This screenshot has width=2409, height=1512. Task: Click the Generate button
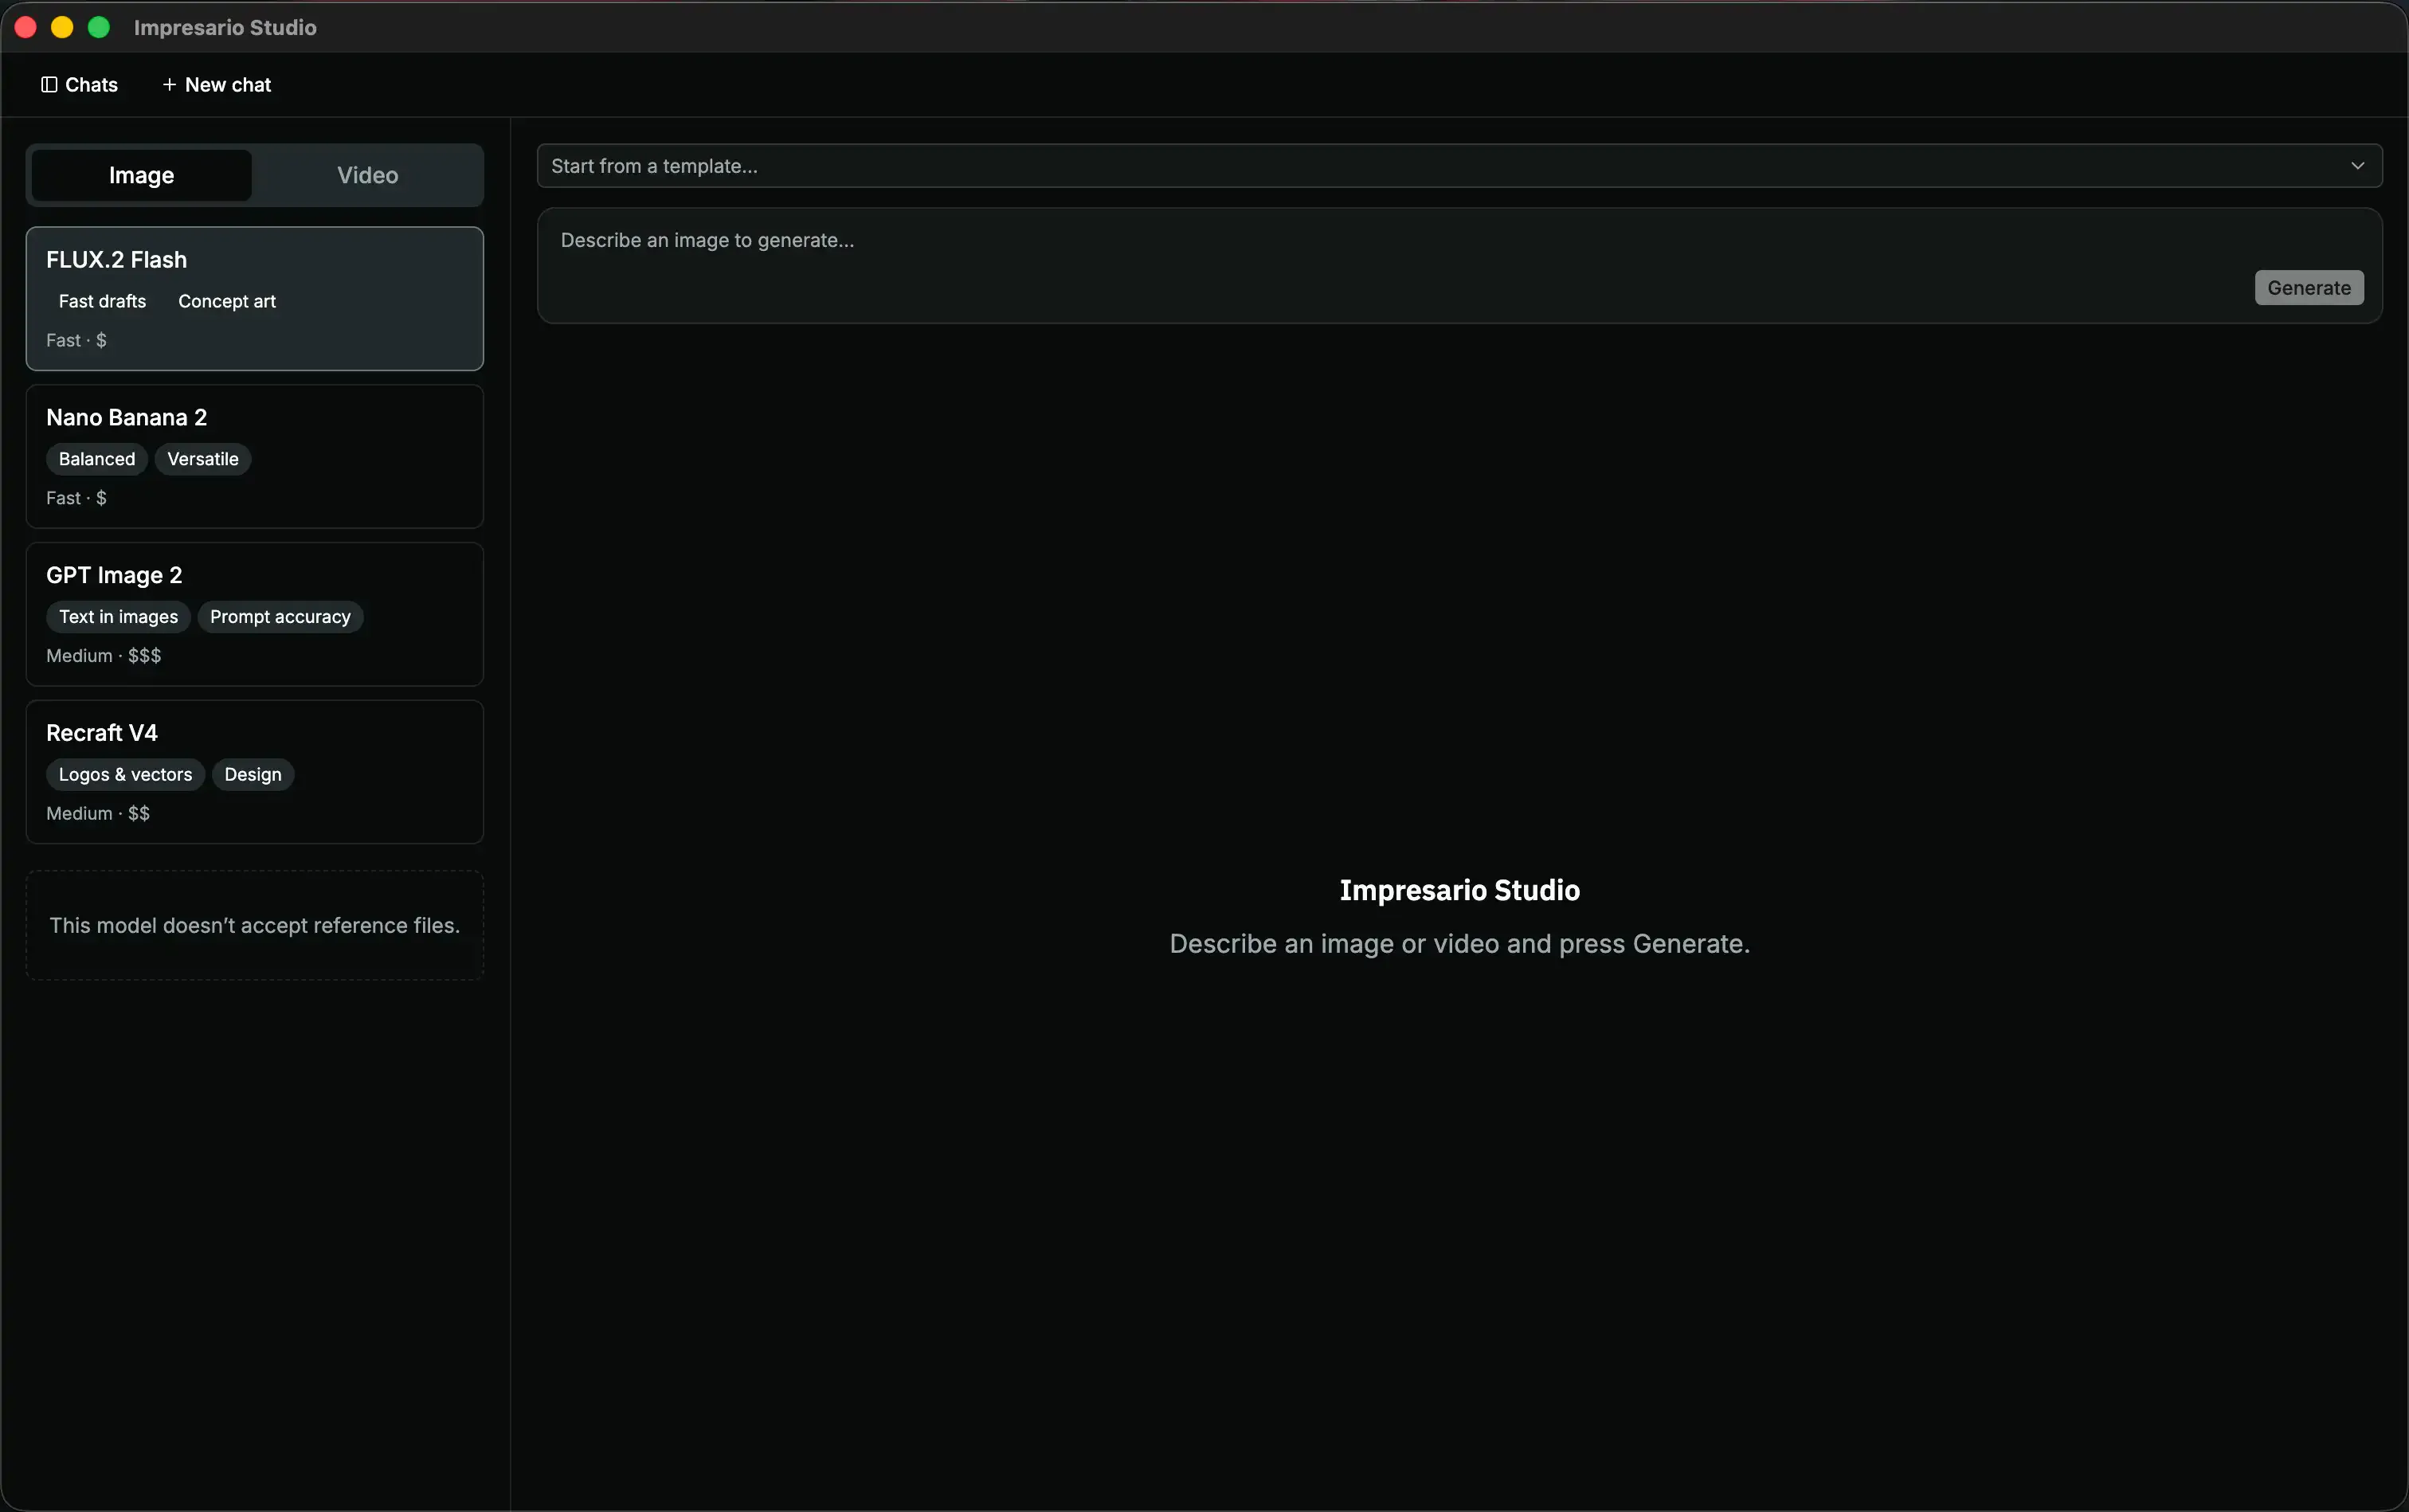coord(2308,288)
